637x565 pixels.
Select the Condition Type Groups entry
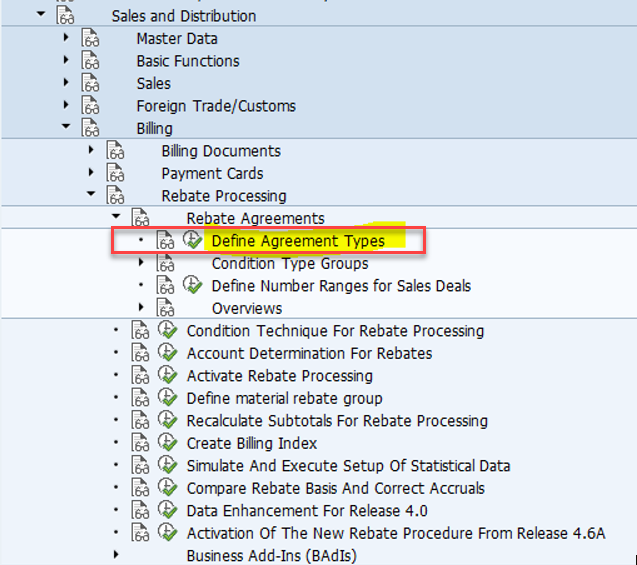[290, 263]
